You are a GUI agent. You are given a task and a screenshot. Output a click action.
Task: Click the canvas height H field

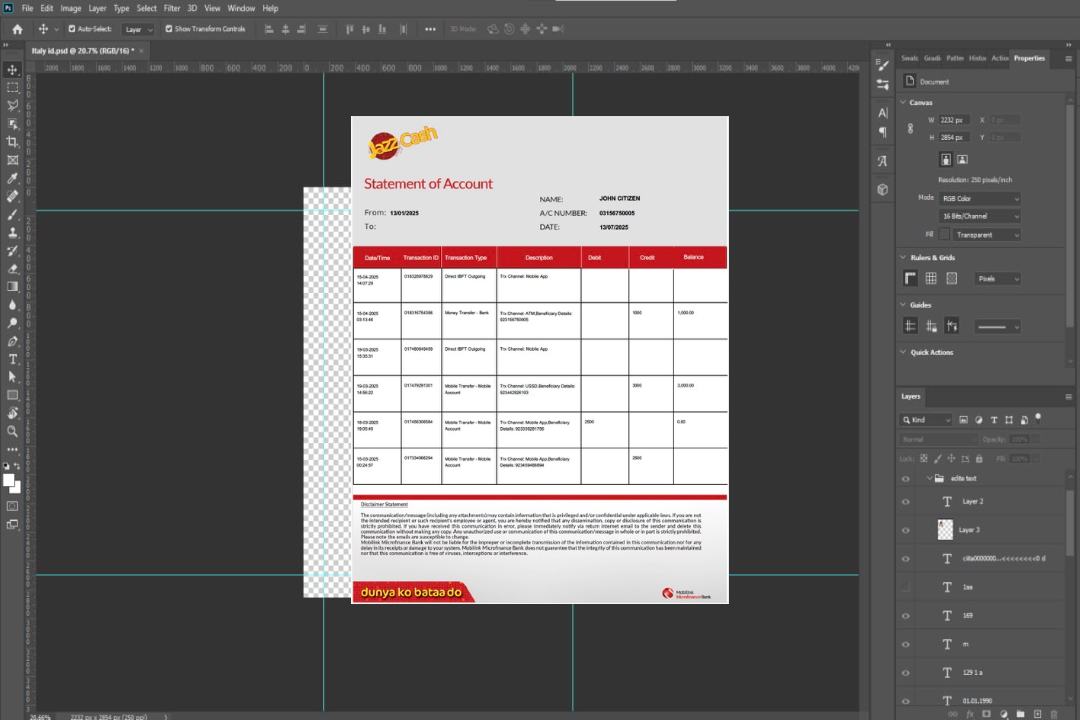pos(955,138)
